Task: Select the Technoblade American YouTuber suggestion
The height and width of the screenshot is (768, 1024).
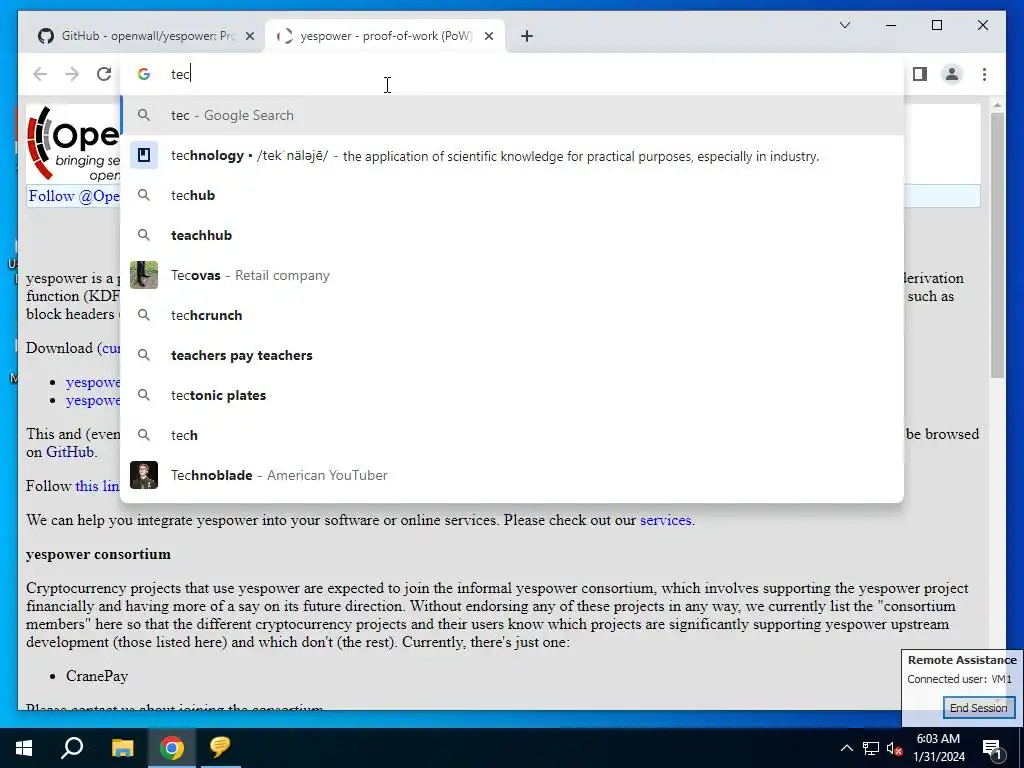Action: (x=512, y=475)
